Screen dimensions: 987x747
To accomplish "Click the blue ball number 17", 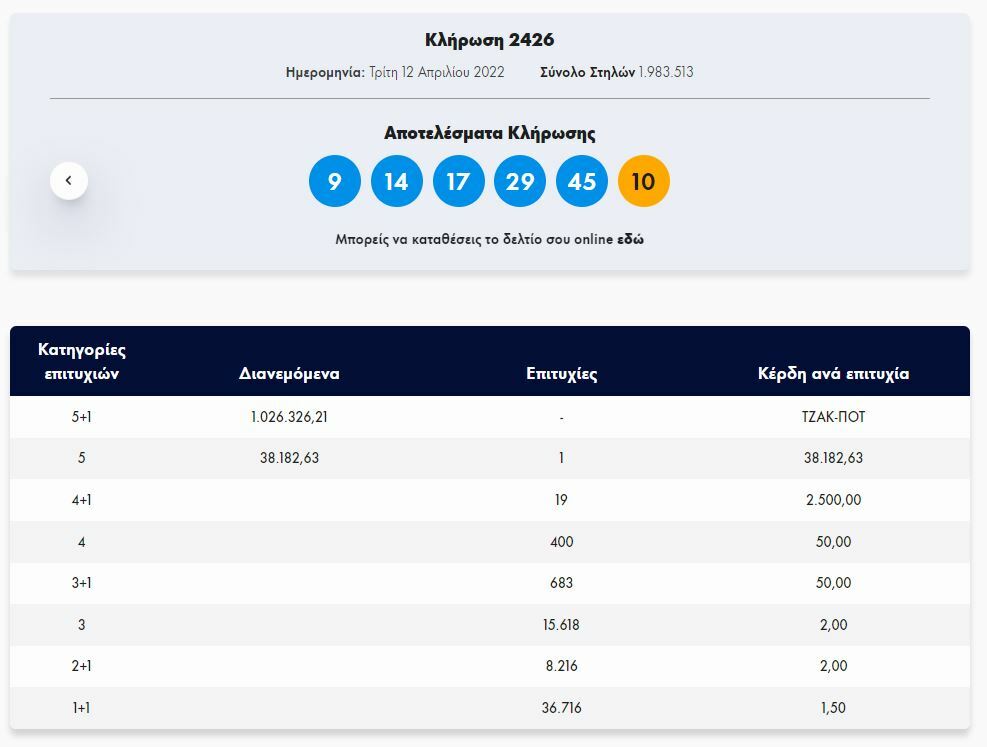I will coord(458,181).
